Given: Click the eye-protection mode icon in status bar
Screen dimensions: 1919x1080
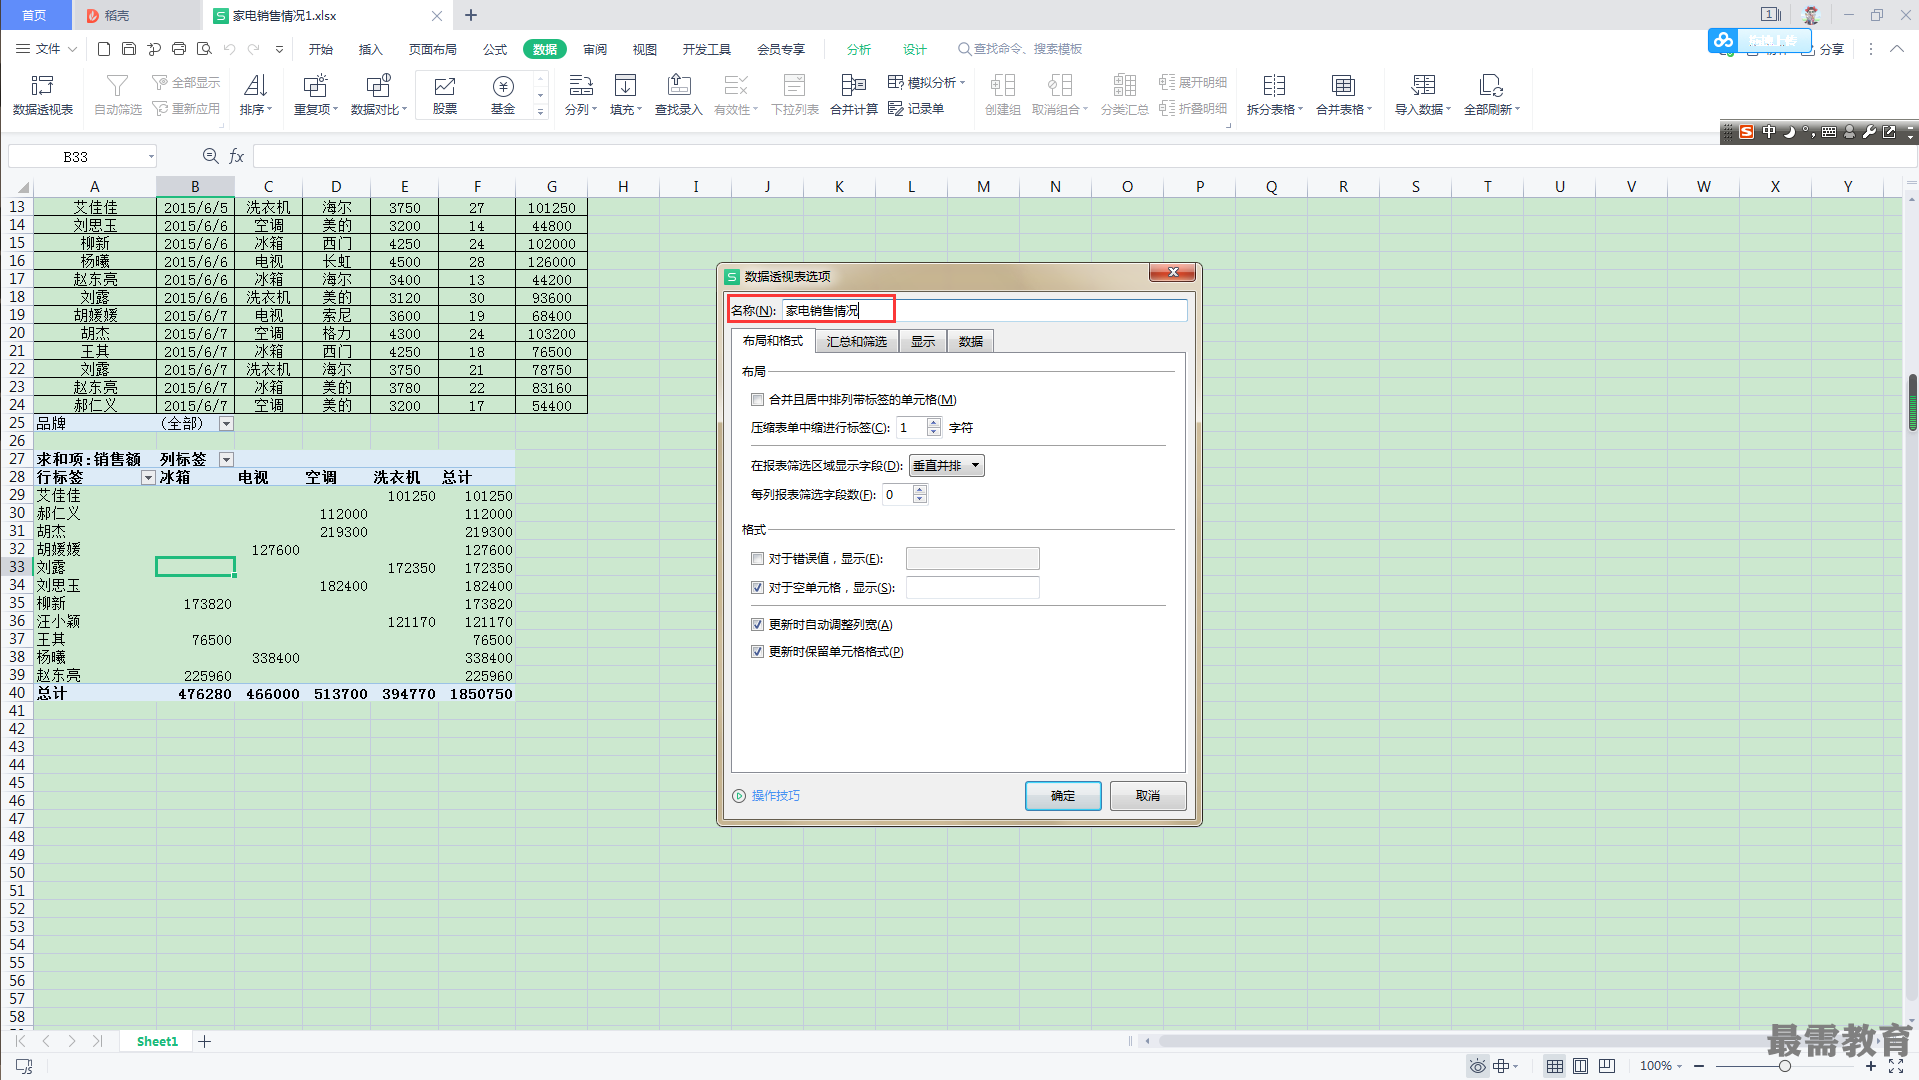Looking at the screenshot, I should [x=1477, y=1066].
